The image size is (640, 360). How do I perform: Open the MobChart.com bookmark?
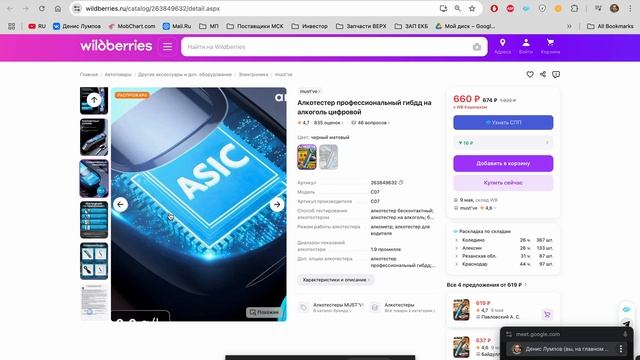[x=131, y=26]
